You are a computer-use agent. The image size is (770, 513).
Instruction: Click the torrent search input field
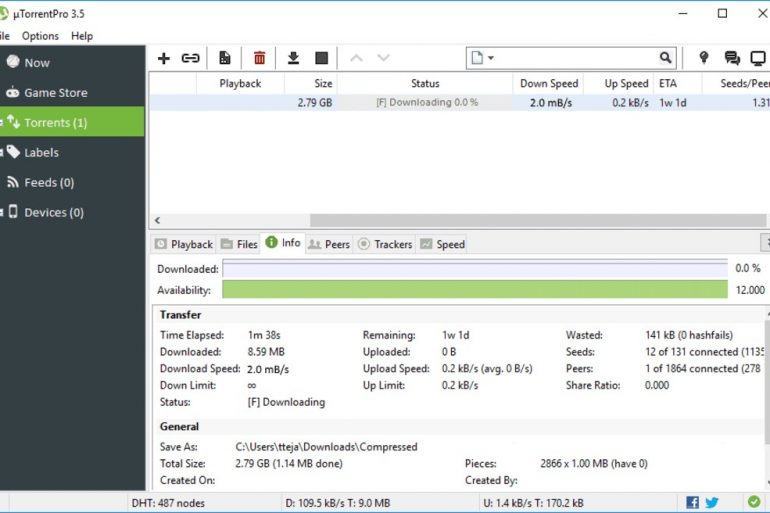click(576, 58)
